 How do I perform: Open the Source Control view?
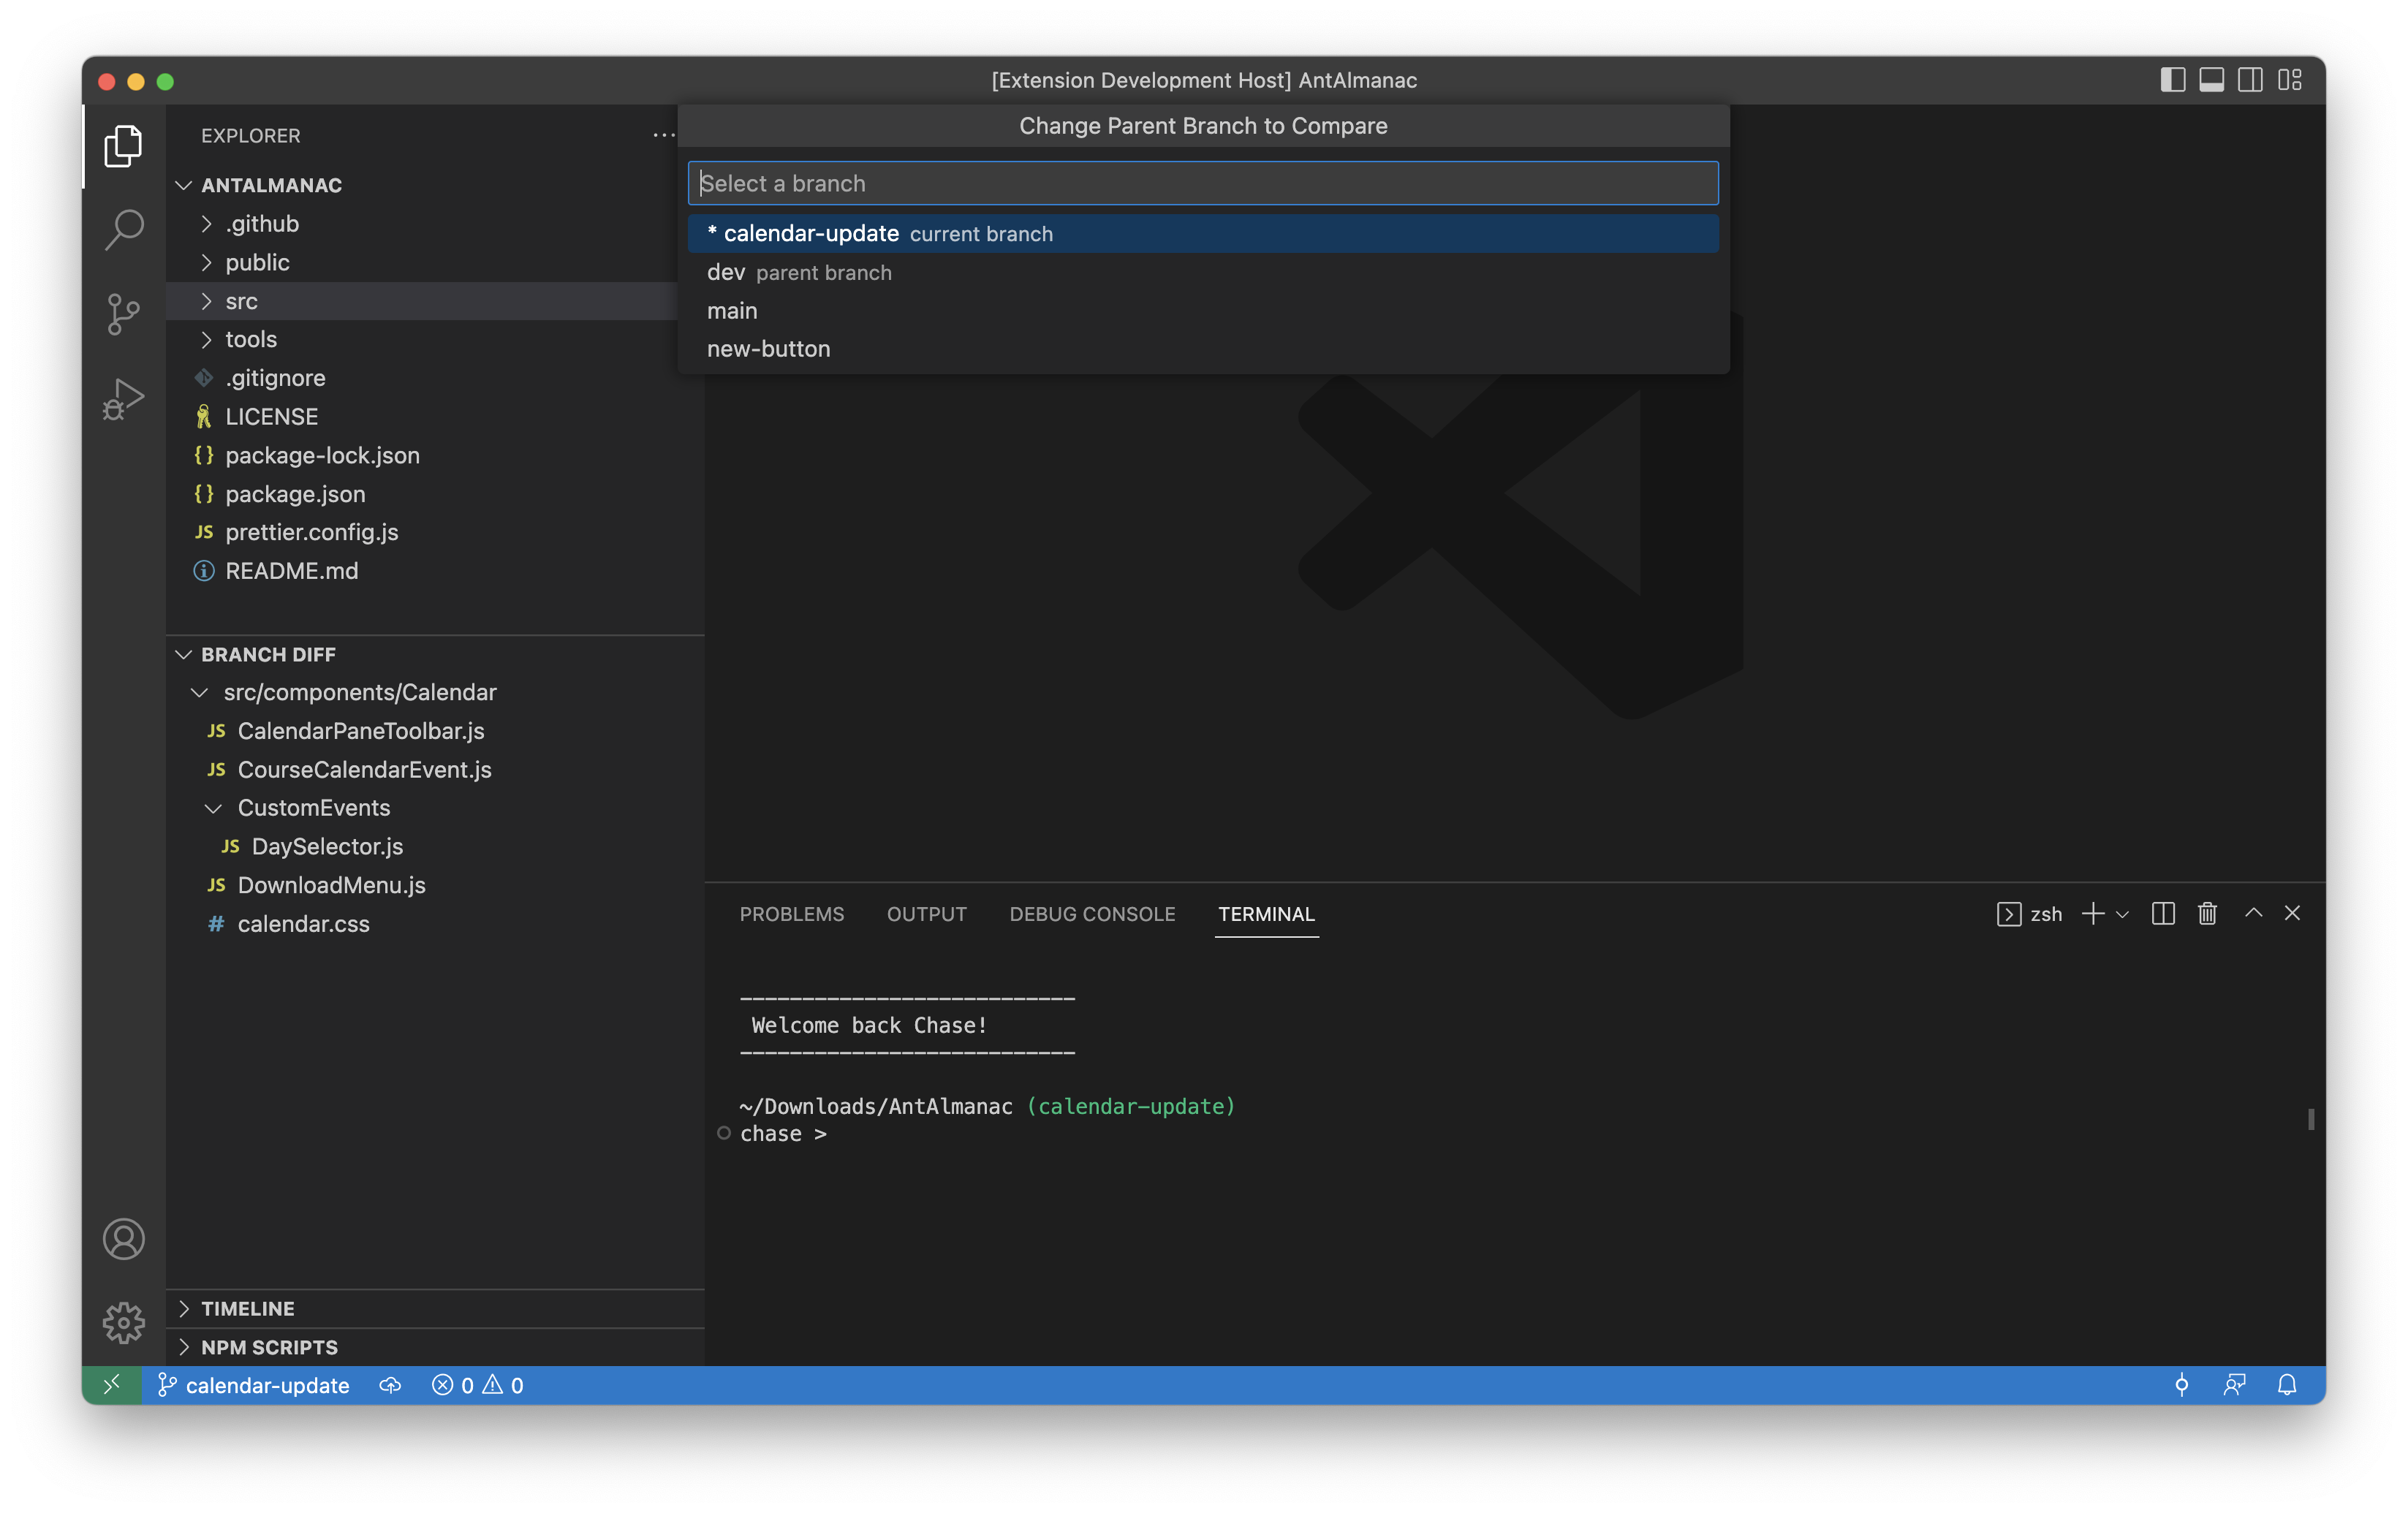coord(123,314)
